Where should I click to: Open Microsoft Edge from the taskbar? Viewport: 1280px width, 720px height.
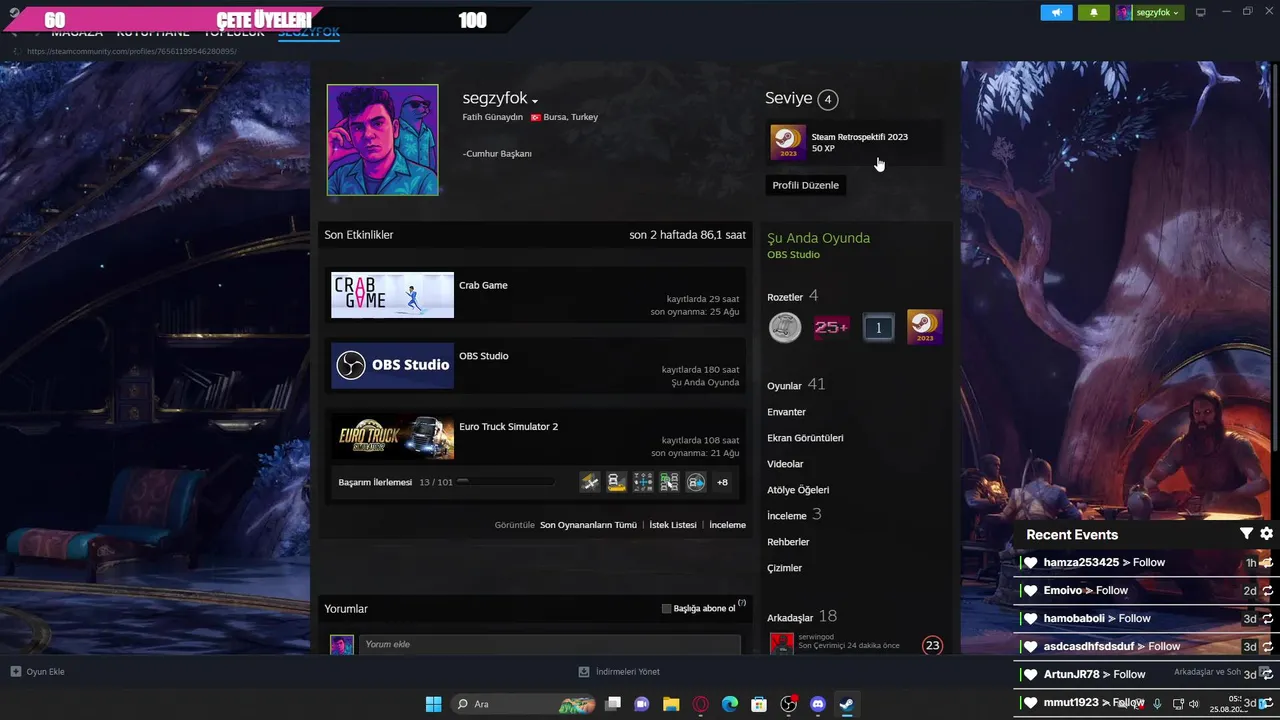[x=730, y=704]
